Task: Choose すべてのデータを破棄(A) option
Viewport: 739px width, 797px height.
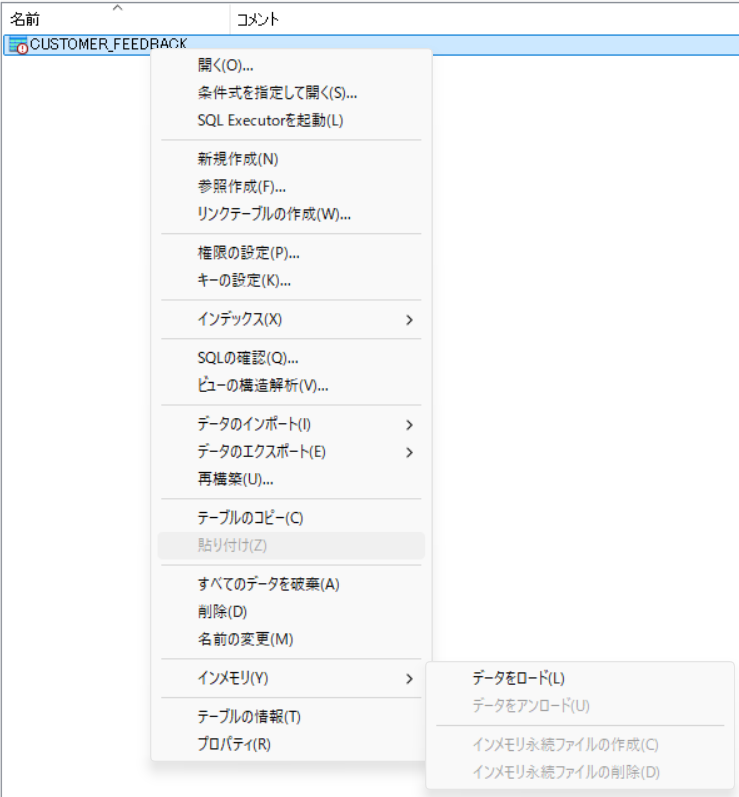Action: point(268,584)
